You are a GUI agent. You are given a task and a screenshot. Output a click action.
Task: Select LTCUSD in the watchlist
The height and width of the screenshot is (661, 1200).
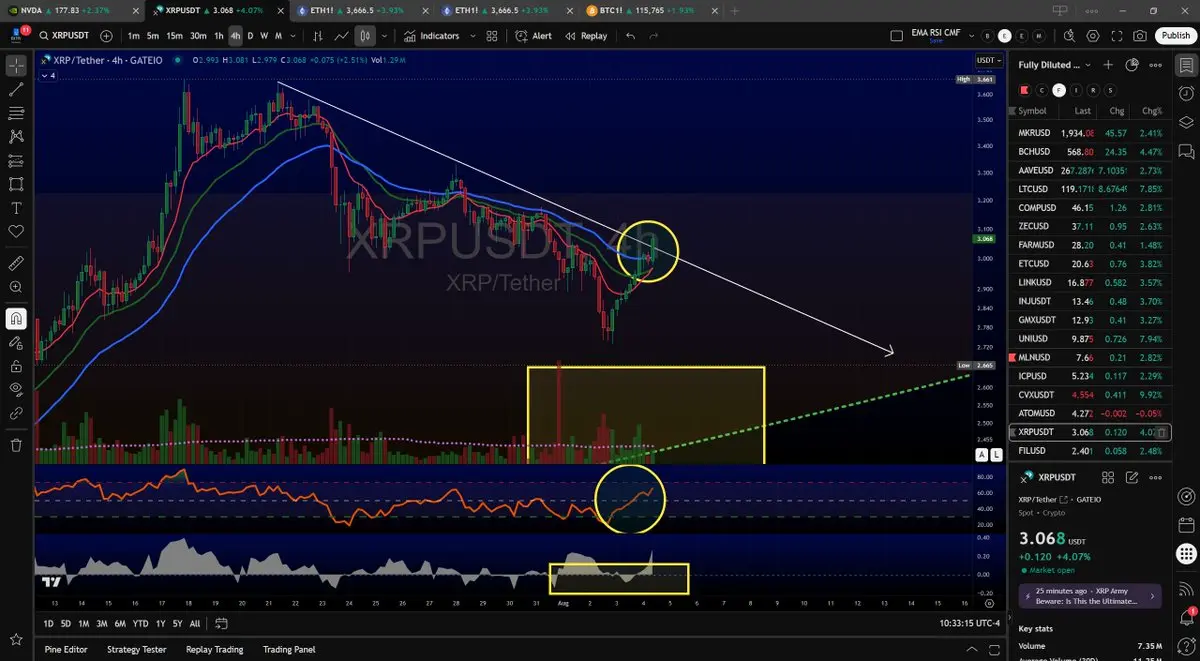click(x=1090, y=189)
